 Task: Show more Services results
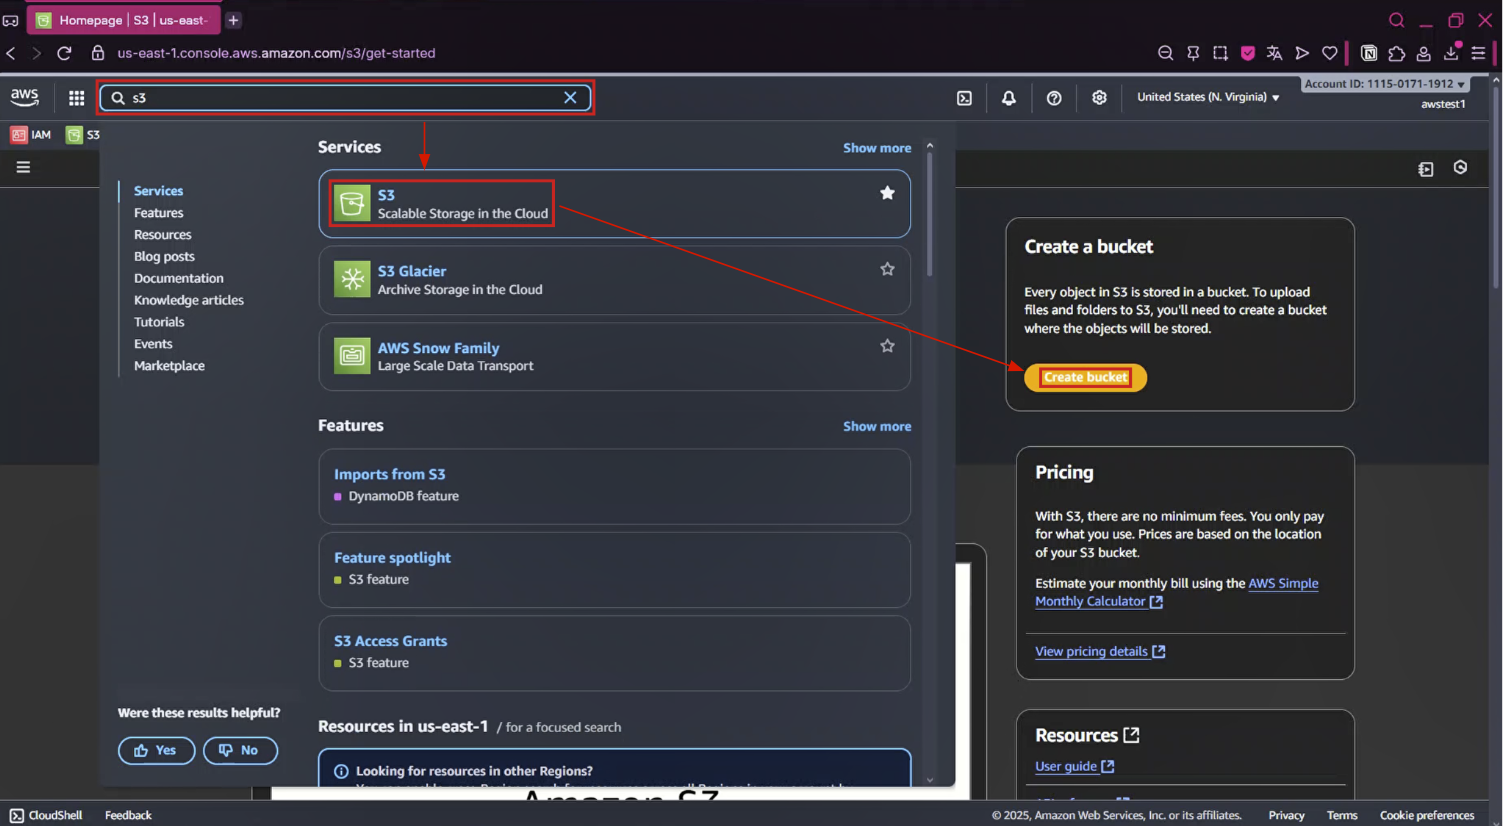click(x=877, y=148)
